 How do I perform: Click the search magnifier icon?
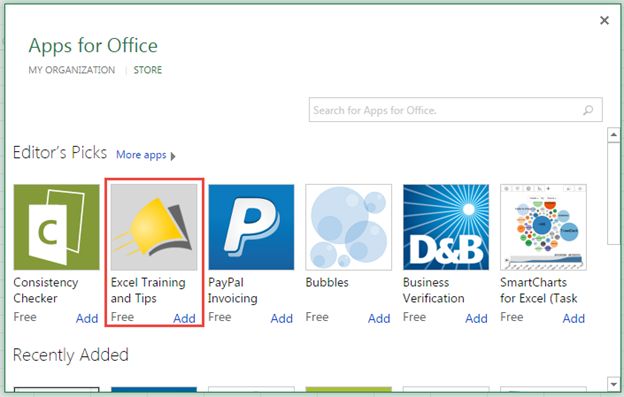click(588, 110)
